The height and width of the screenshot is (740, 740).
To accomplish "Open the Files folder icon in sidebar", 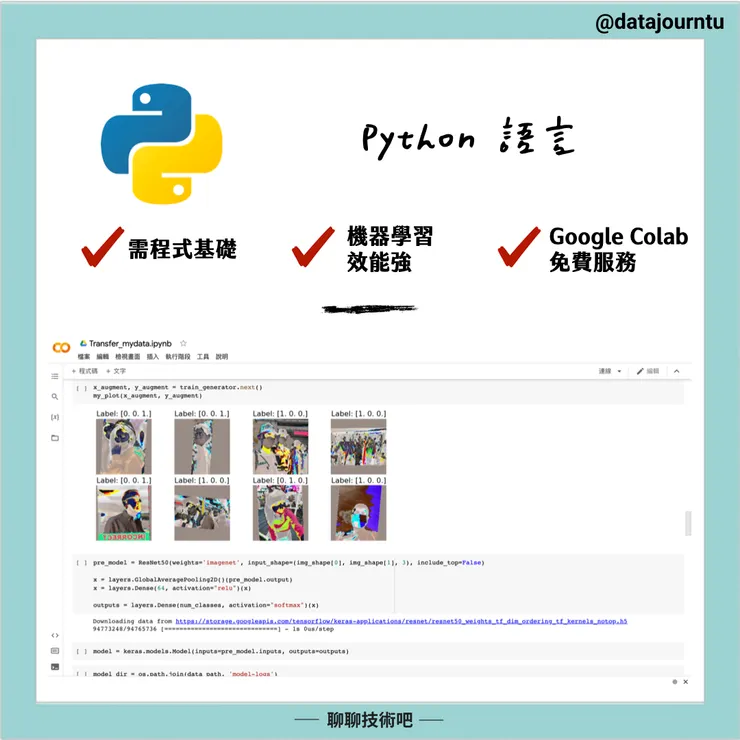I will point(55,437).
